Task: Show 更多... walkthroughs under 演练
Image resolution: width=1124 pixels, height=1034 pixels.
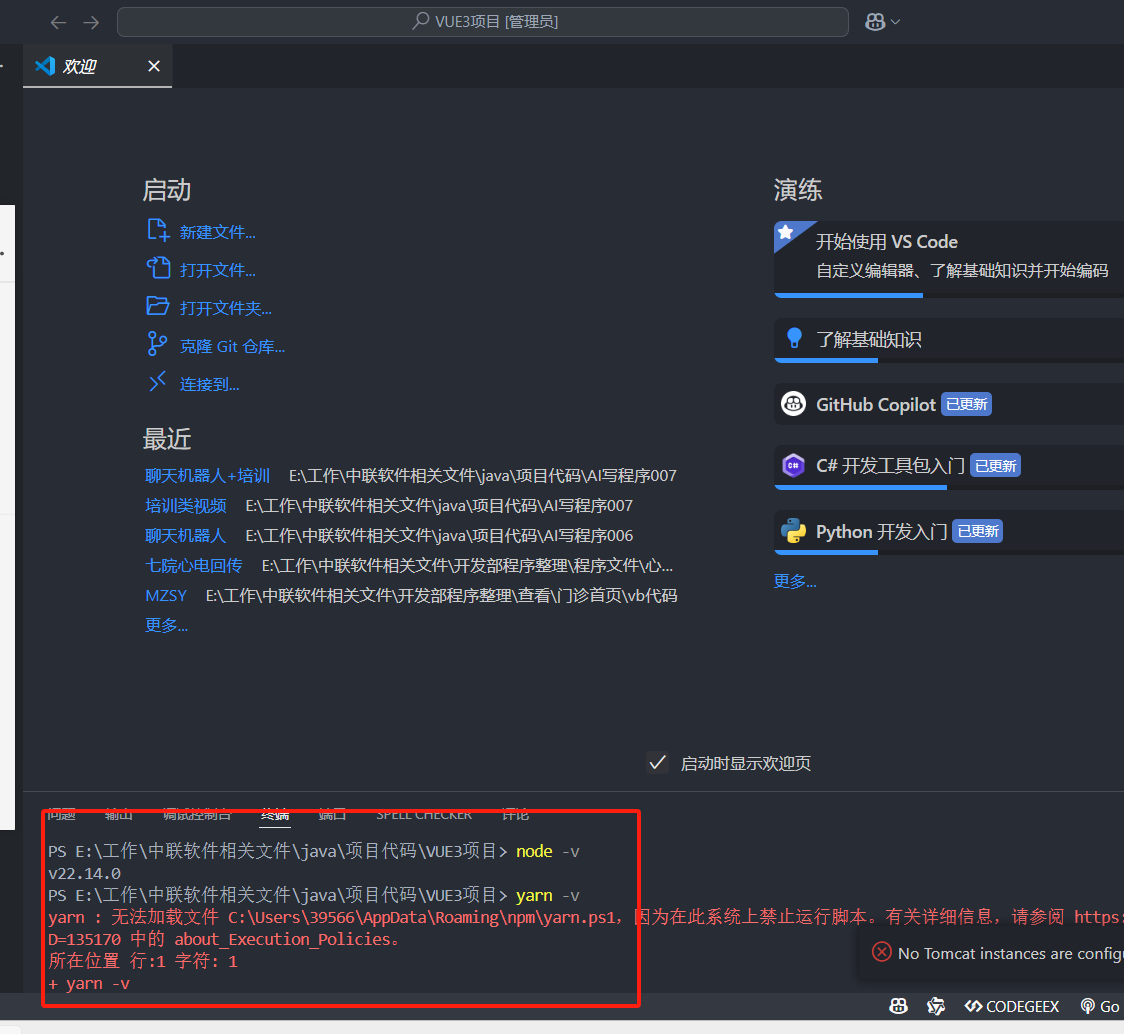Action: coord(795,581)
